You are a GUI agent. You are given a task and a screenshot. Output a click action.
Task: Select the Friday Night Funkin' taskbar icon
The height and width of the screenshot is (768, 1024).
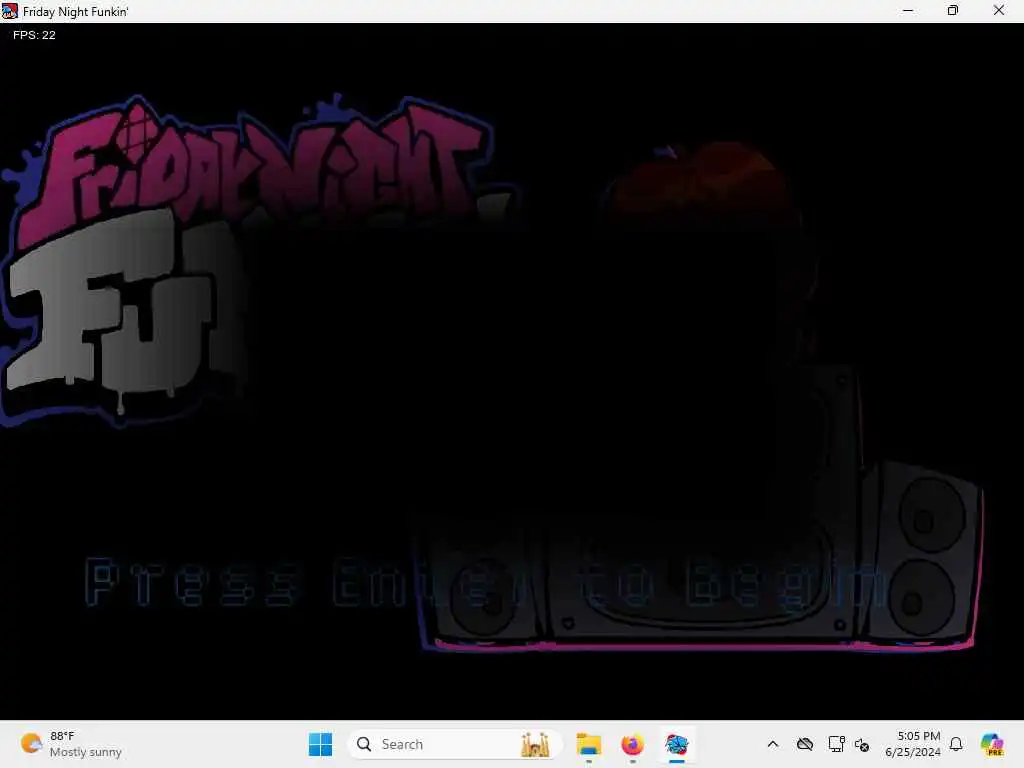click(x=677, y=744)
